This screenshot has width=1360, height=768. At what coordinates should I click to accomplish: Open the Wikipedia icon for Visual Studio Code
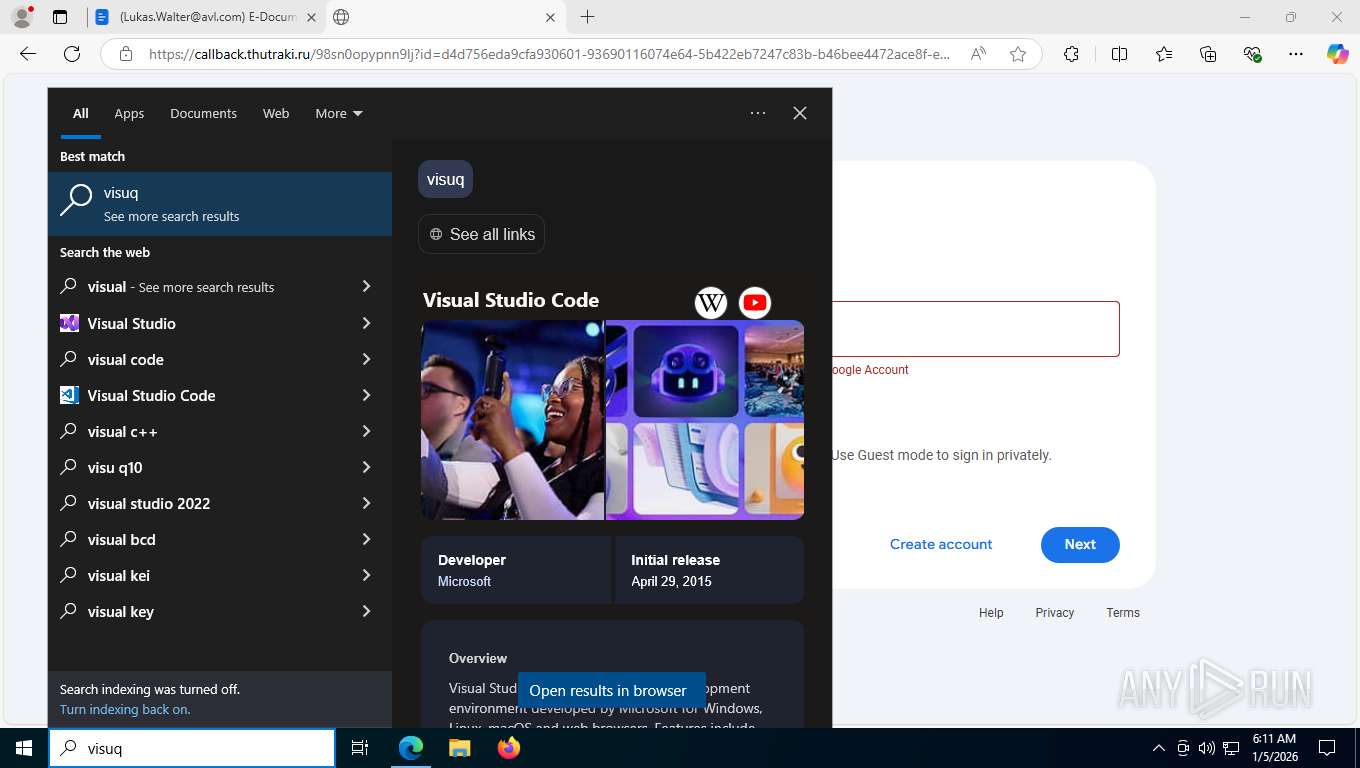711,302
